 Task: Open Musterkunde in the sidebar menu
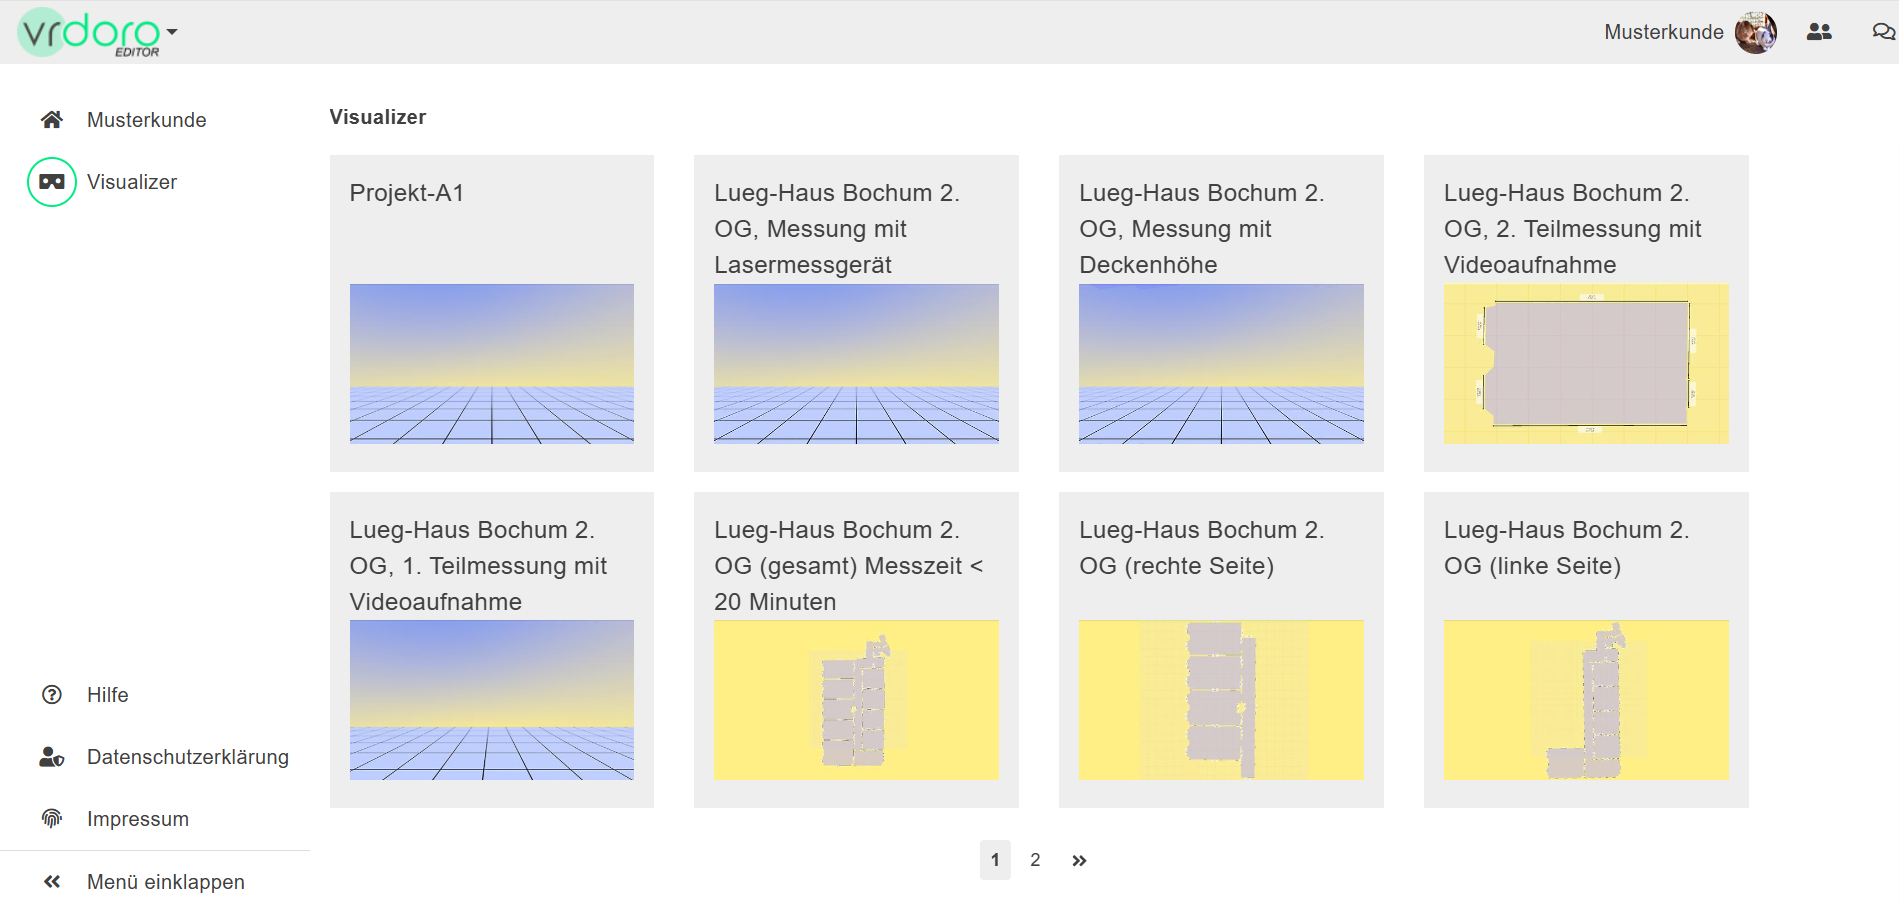click(x=146, y=120)
